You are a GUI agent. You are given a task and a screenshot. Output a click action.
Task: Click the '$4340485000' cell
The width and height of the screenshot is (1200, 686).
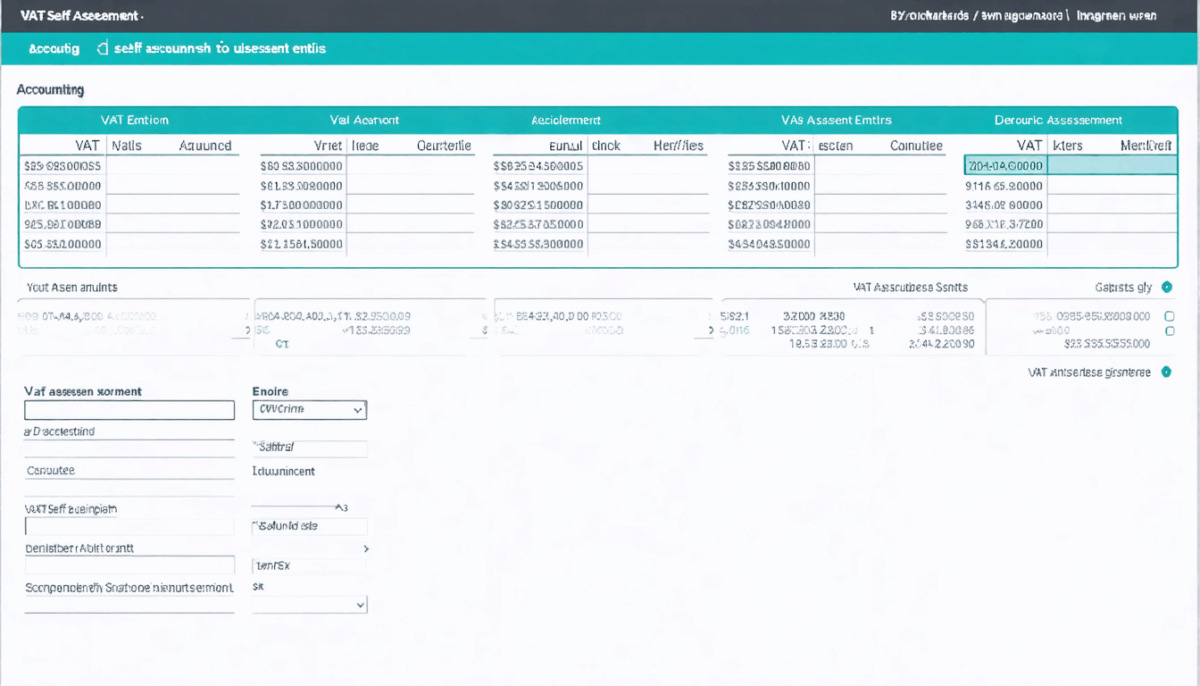pos(769,243)
